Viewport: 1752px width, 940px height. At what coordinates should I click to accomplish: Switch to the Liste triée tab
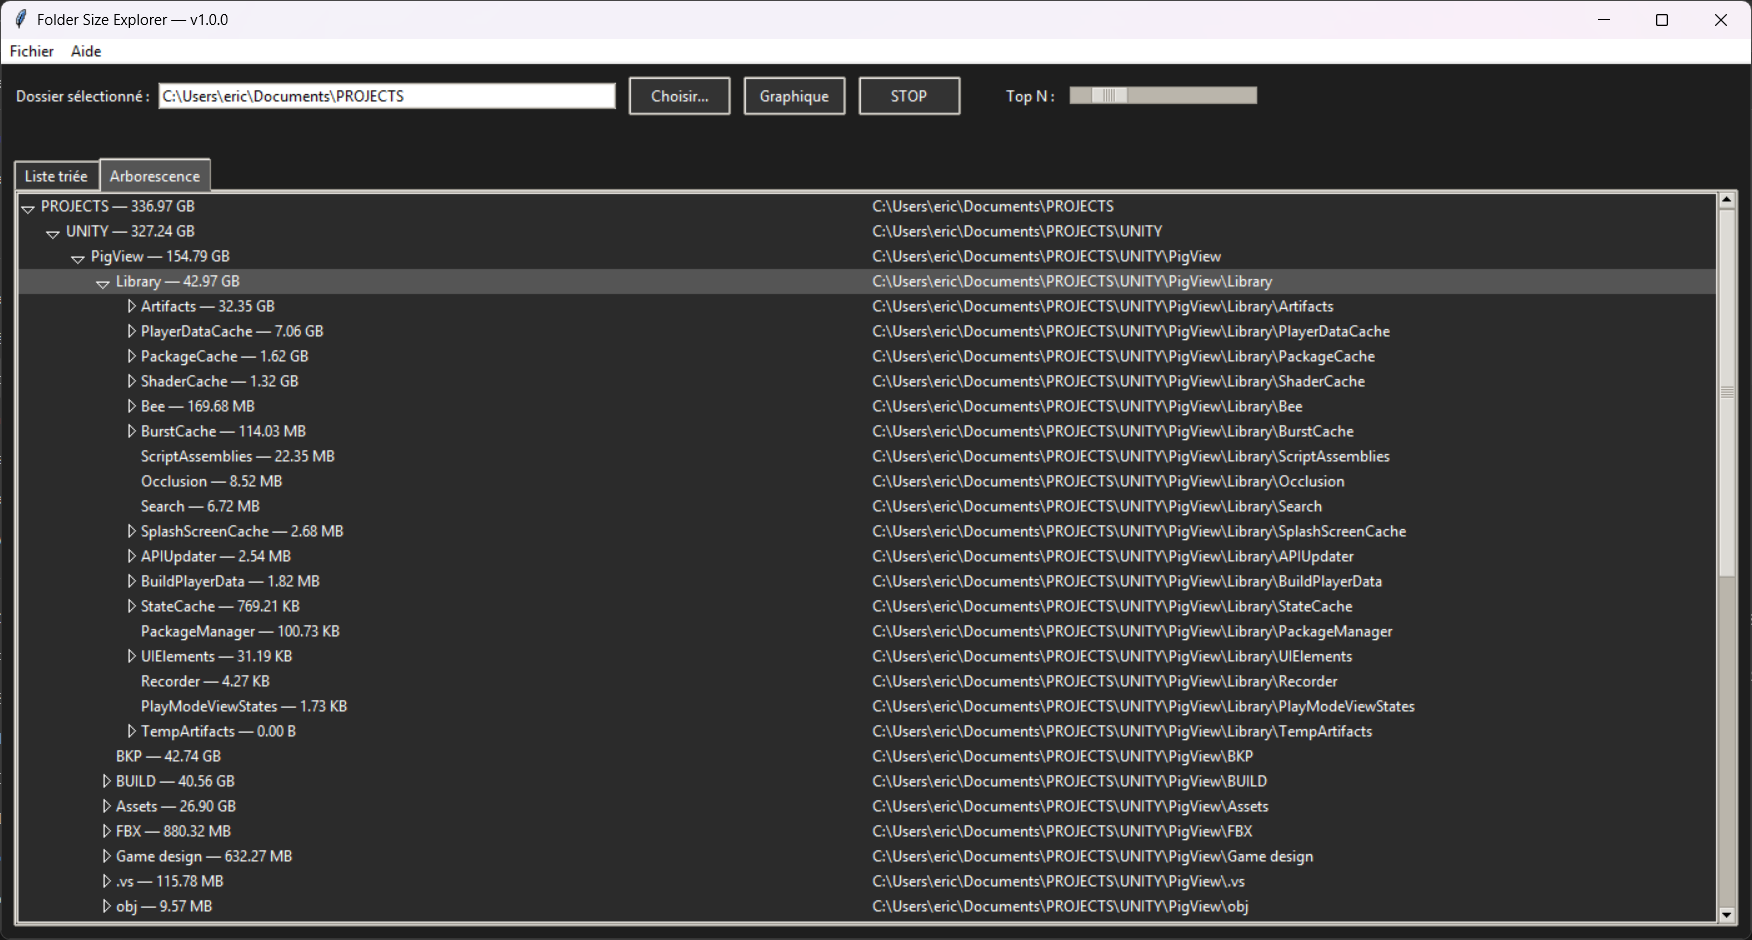(x=56, y=176)
